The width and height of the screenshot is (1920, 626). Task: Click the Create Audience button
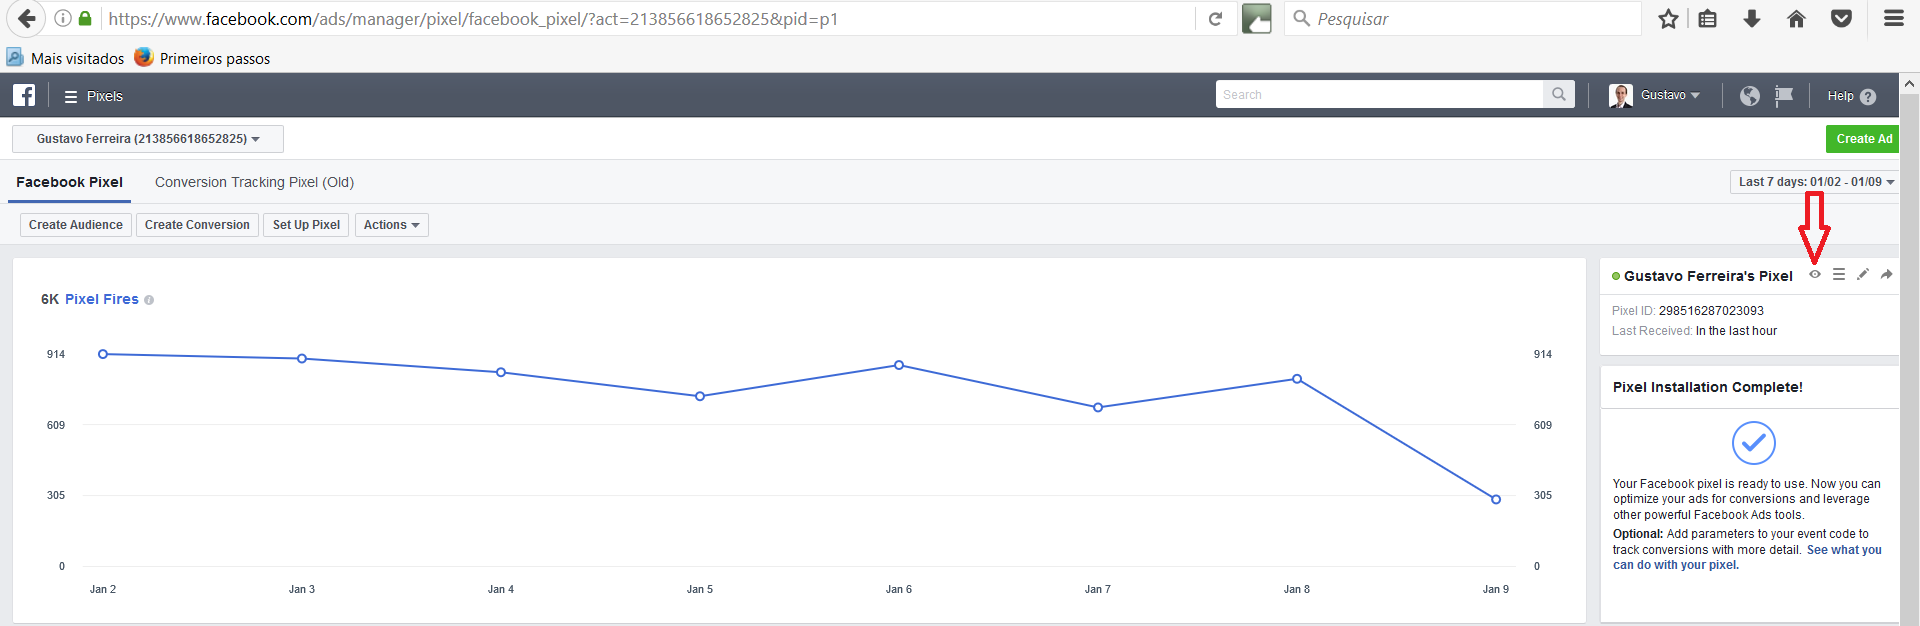pyautogui.click(x=76, y=225)
